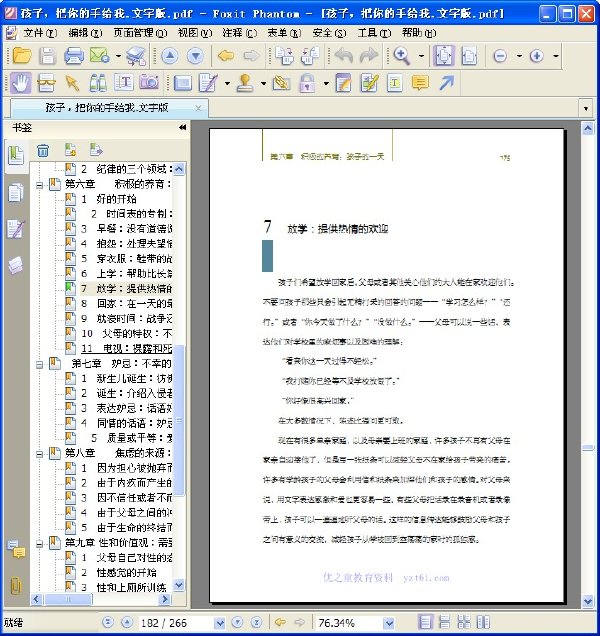Take a snapshot with the camera tool
The image size is (600, 636).
(x=149, y=83)
